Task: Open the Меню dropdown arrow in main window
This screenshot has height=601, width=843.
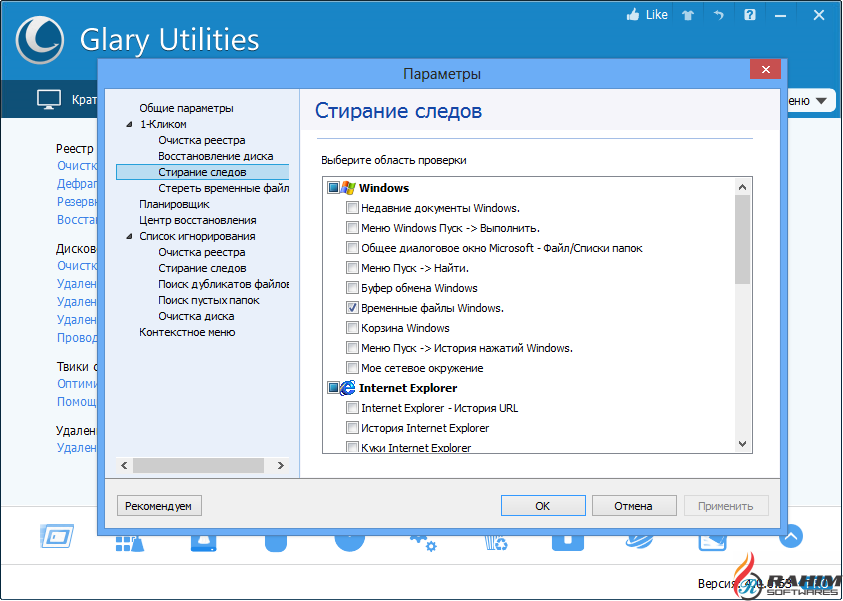Action: pyautogui.click(x=820, y=101)
